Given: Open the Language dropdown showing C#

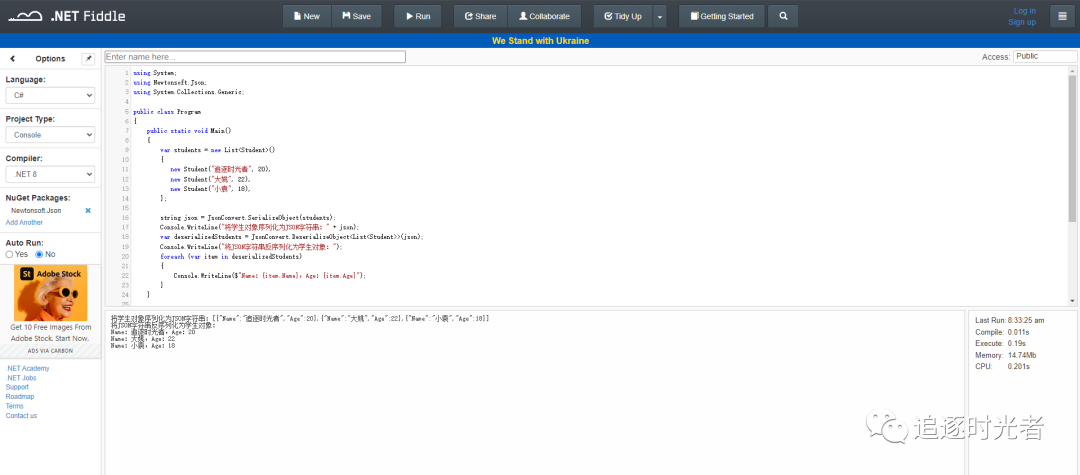Looking at the screenshot, I should pos(50,96).
